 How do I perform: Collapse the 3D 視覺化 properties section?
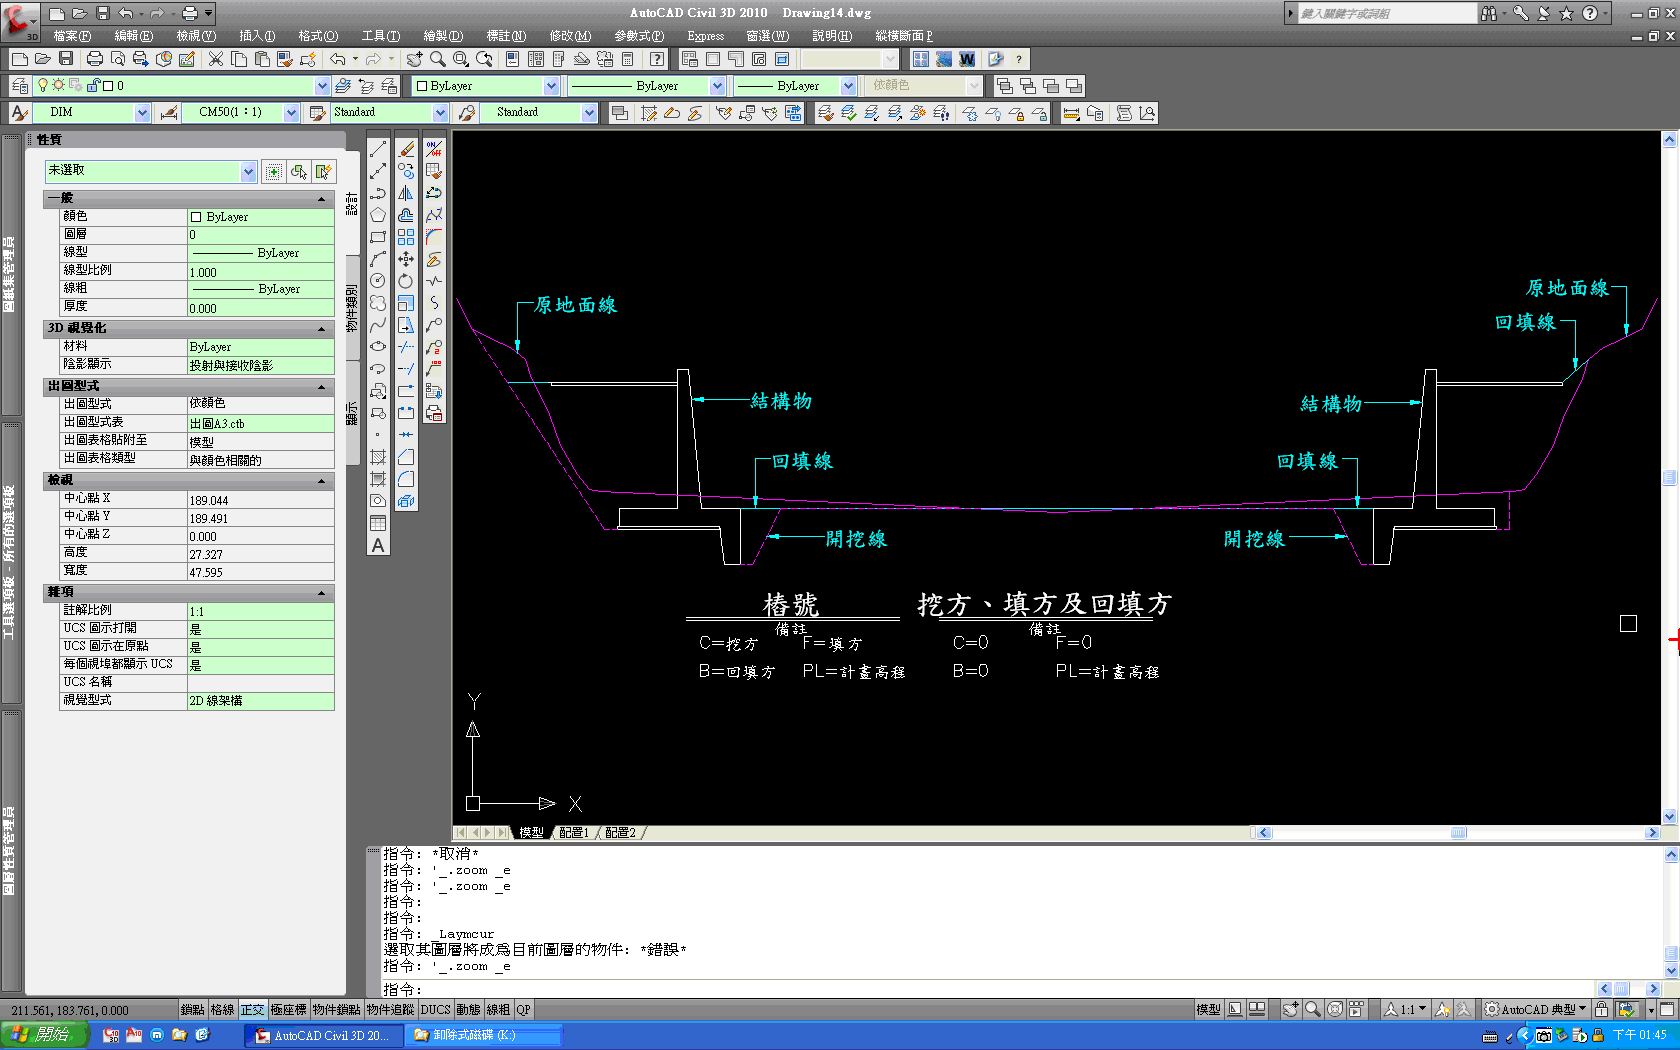322,328
